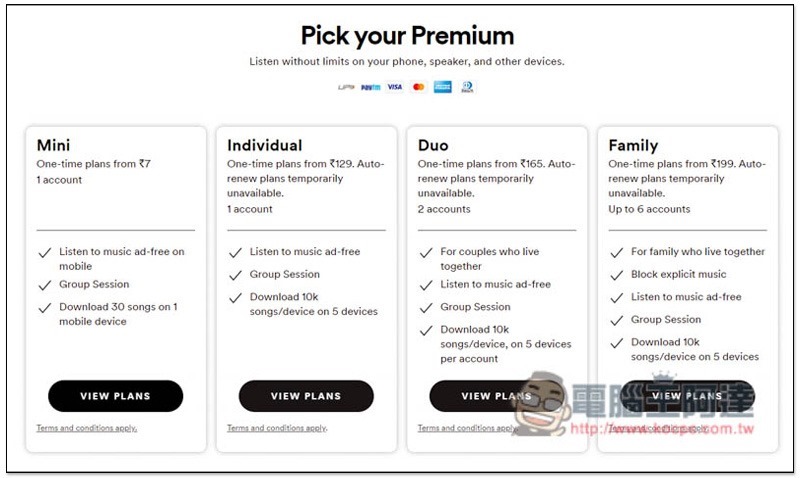The width and height of the screenshot is (800, 478).
Task: Click the Diners Club icon
Action: pyautogui.click(x=467, y=87)
